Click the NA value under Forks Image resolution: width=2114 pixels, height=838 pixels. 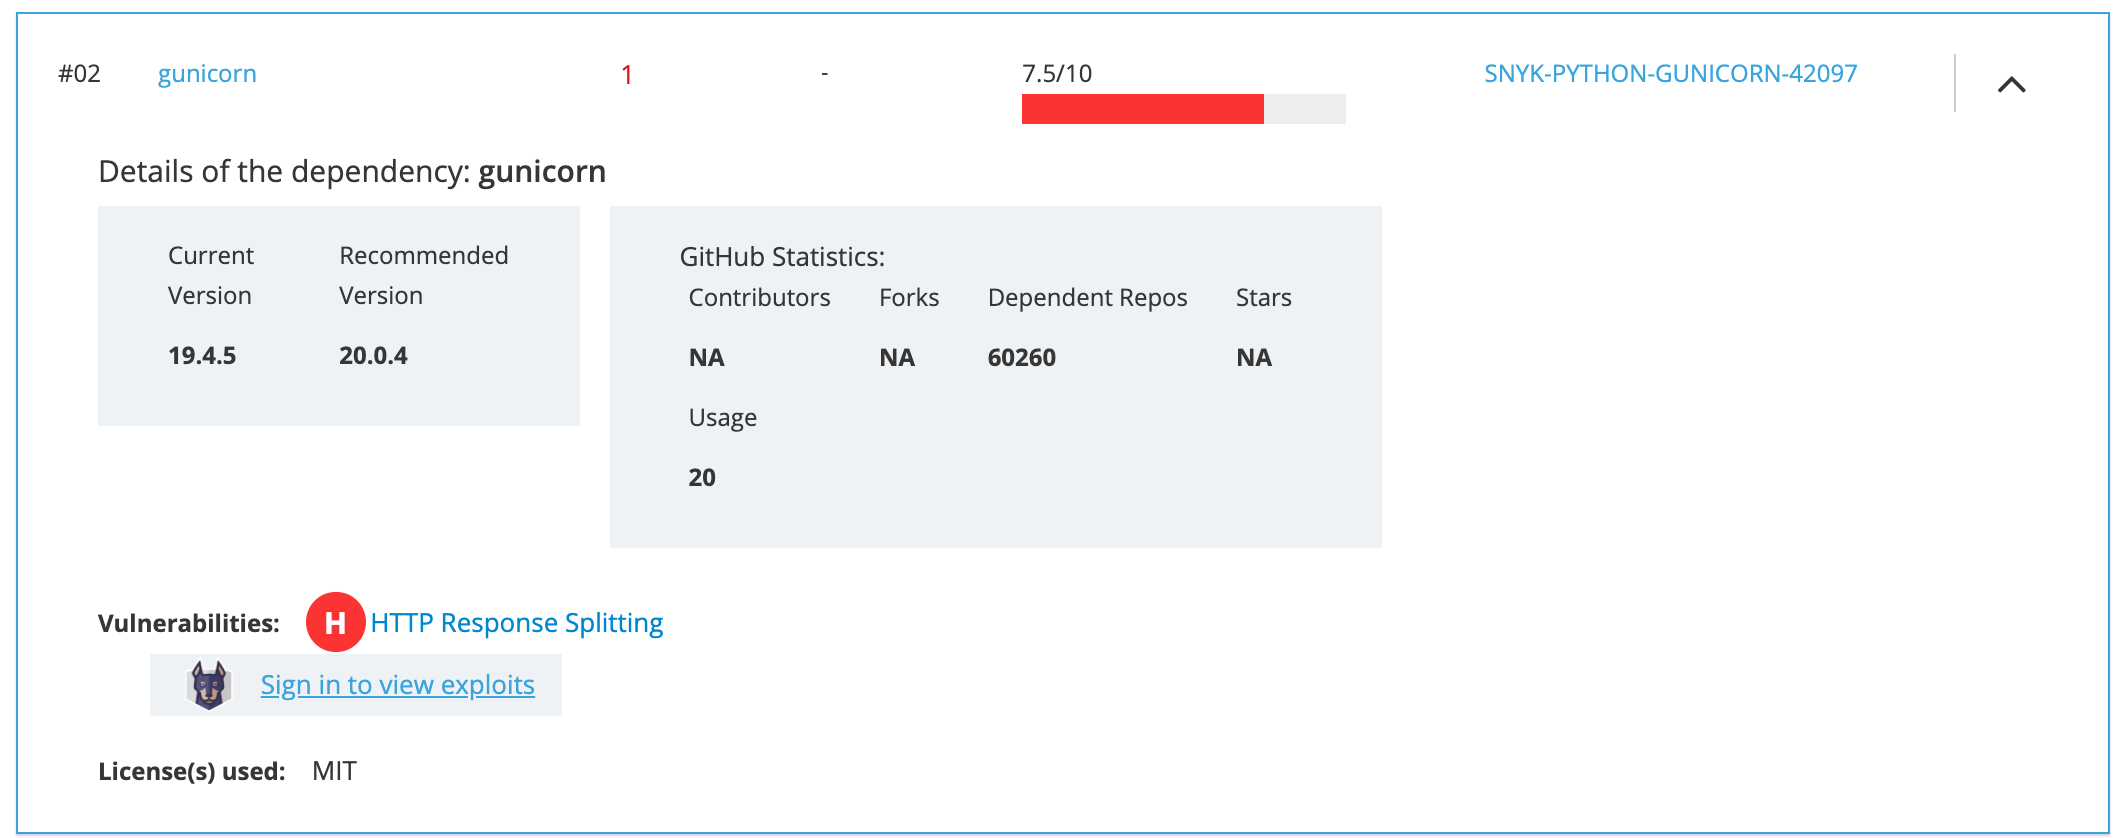click(x=897, y=357)
